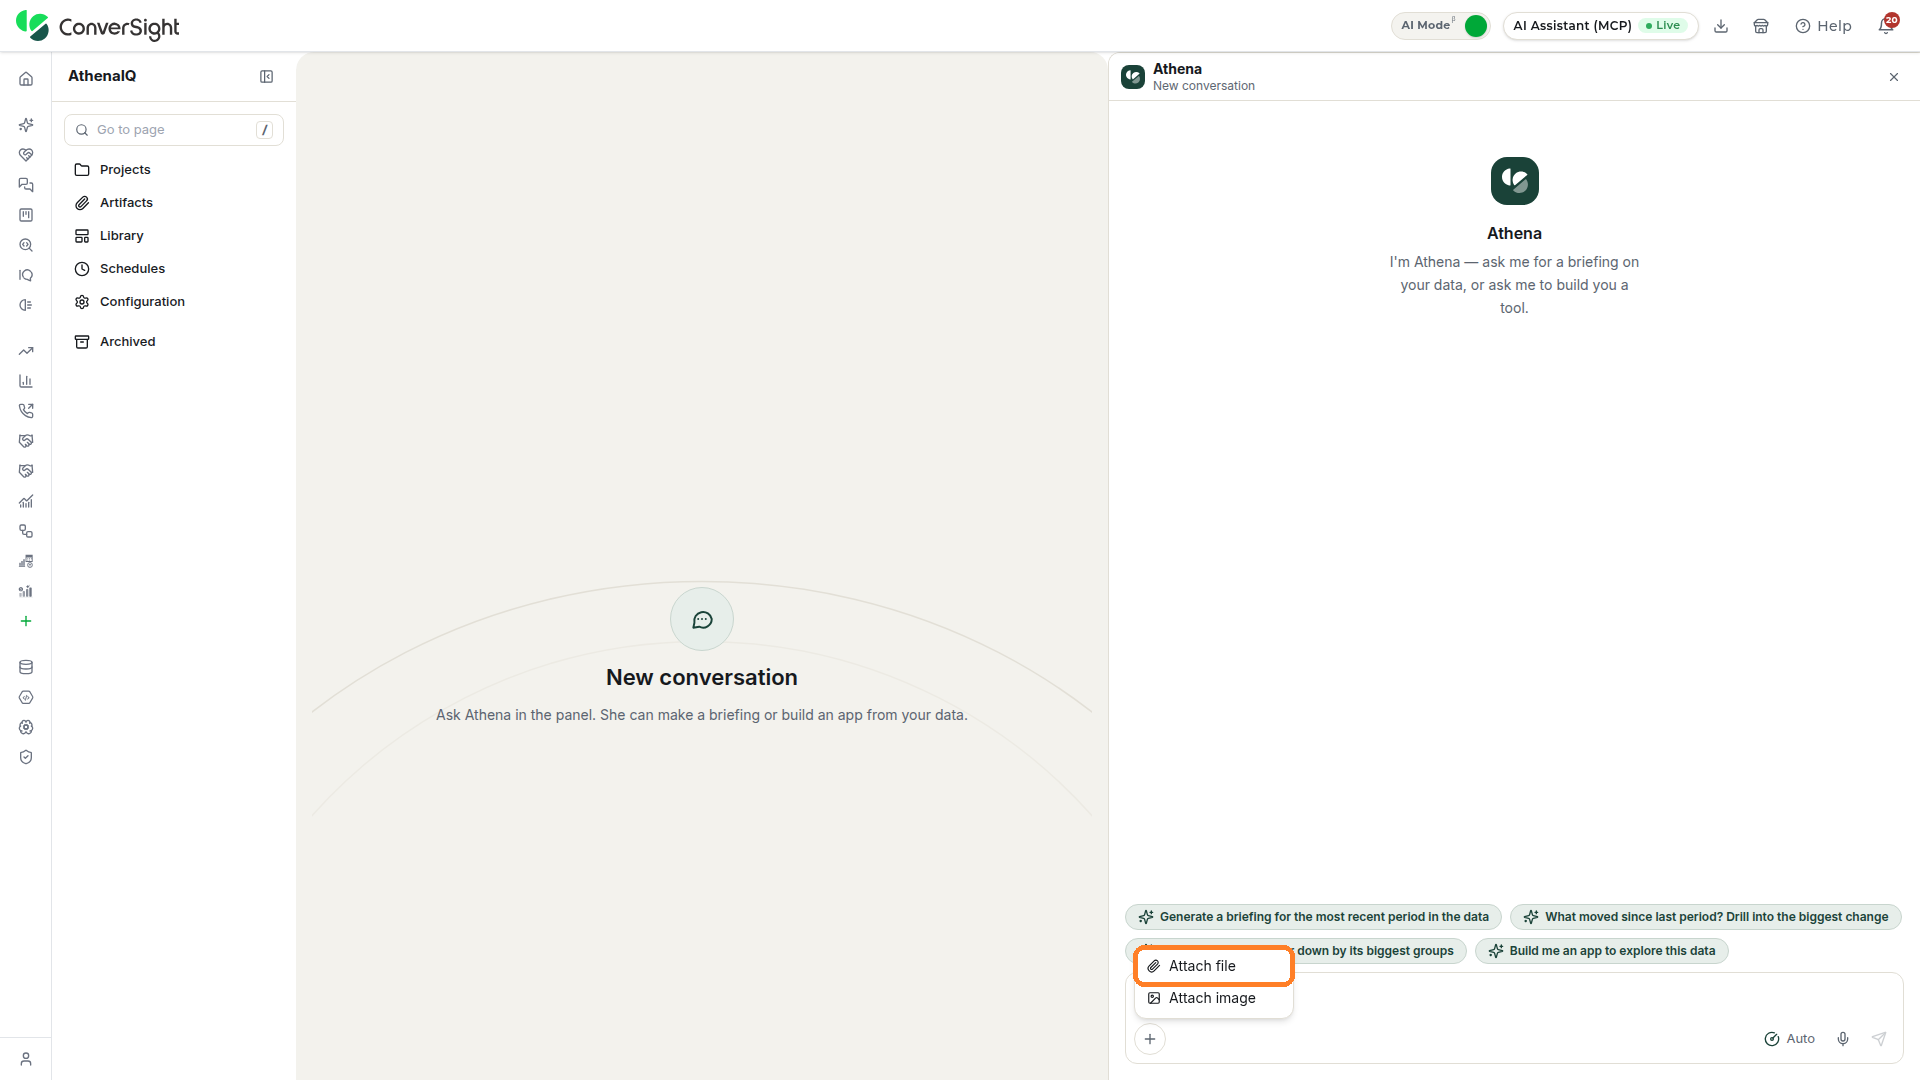
Task: Click the Go to page search field
Action: [x=174, y=130]
